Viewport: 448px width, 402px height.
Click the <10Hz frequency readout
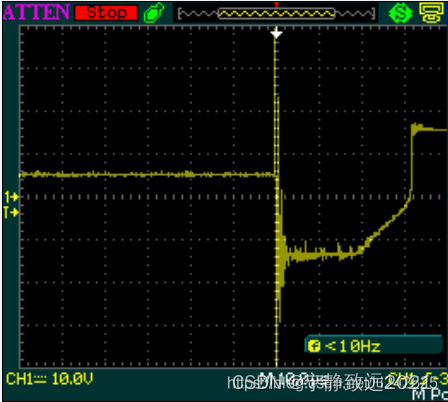(353, 346)
